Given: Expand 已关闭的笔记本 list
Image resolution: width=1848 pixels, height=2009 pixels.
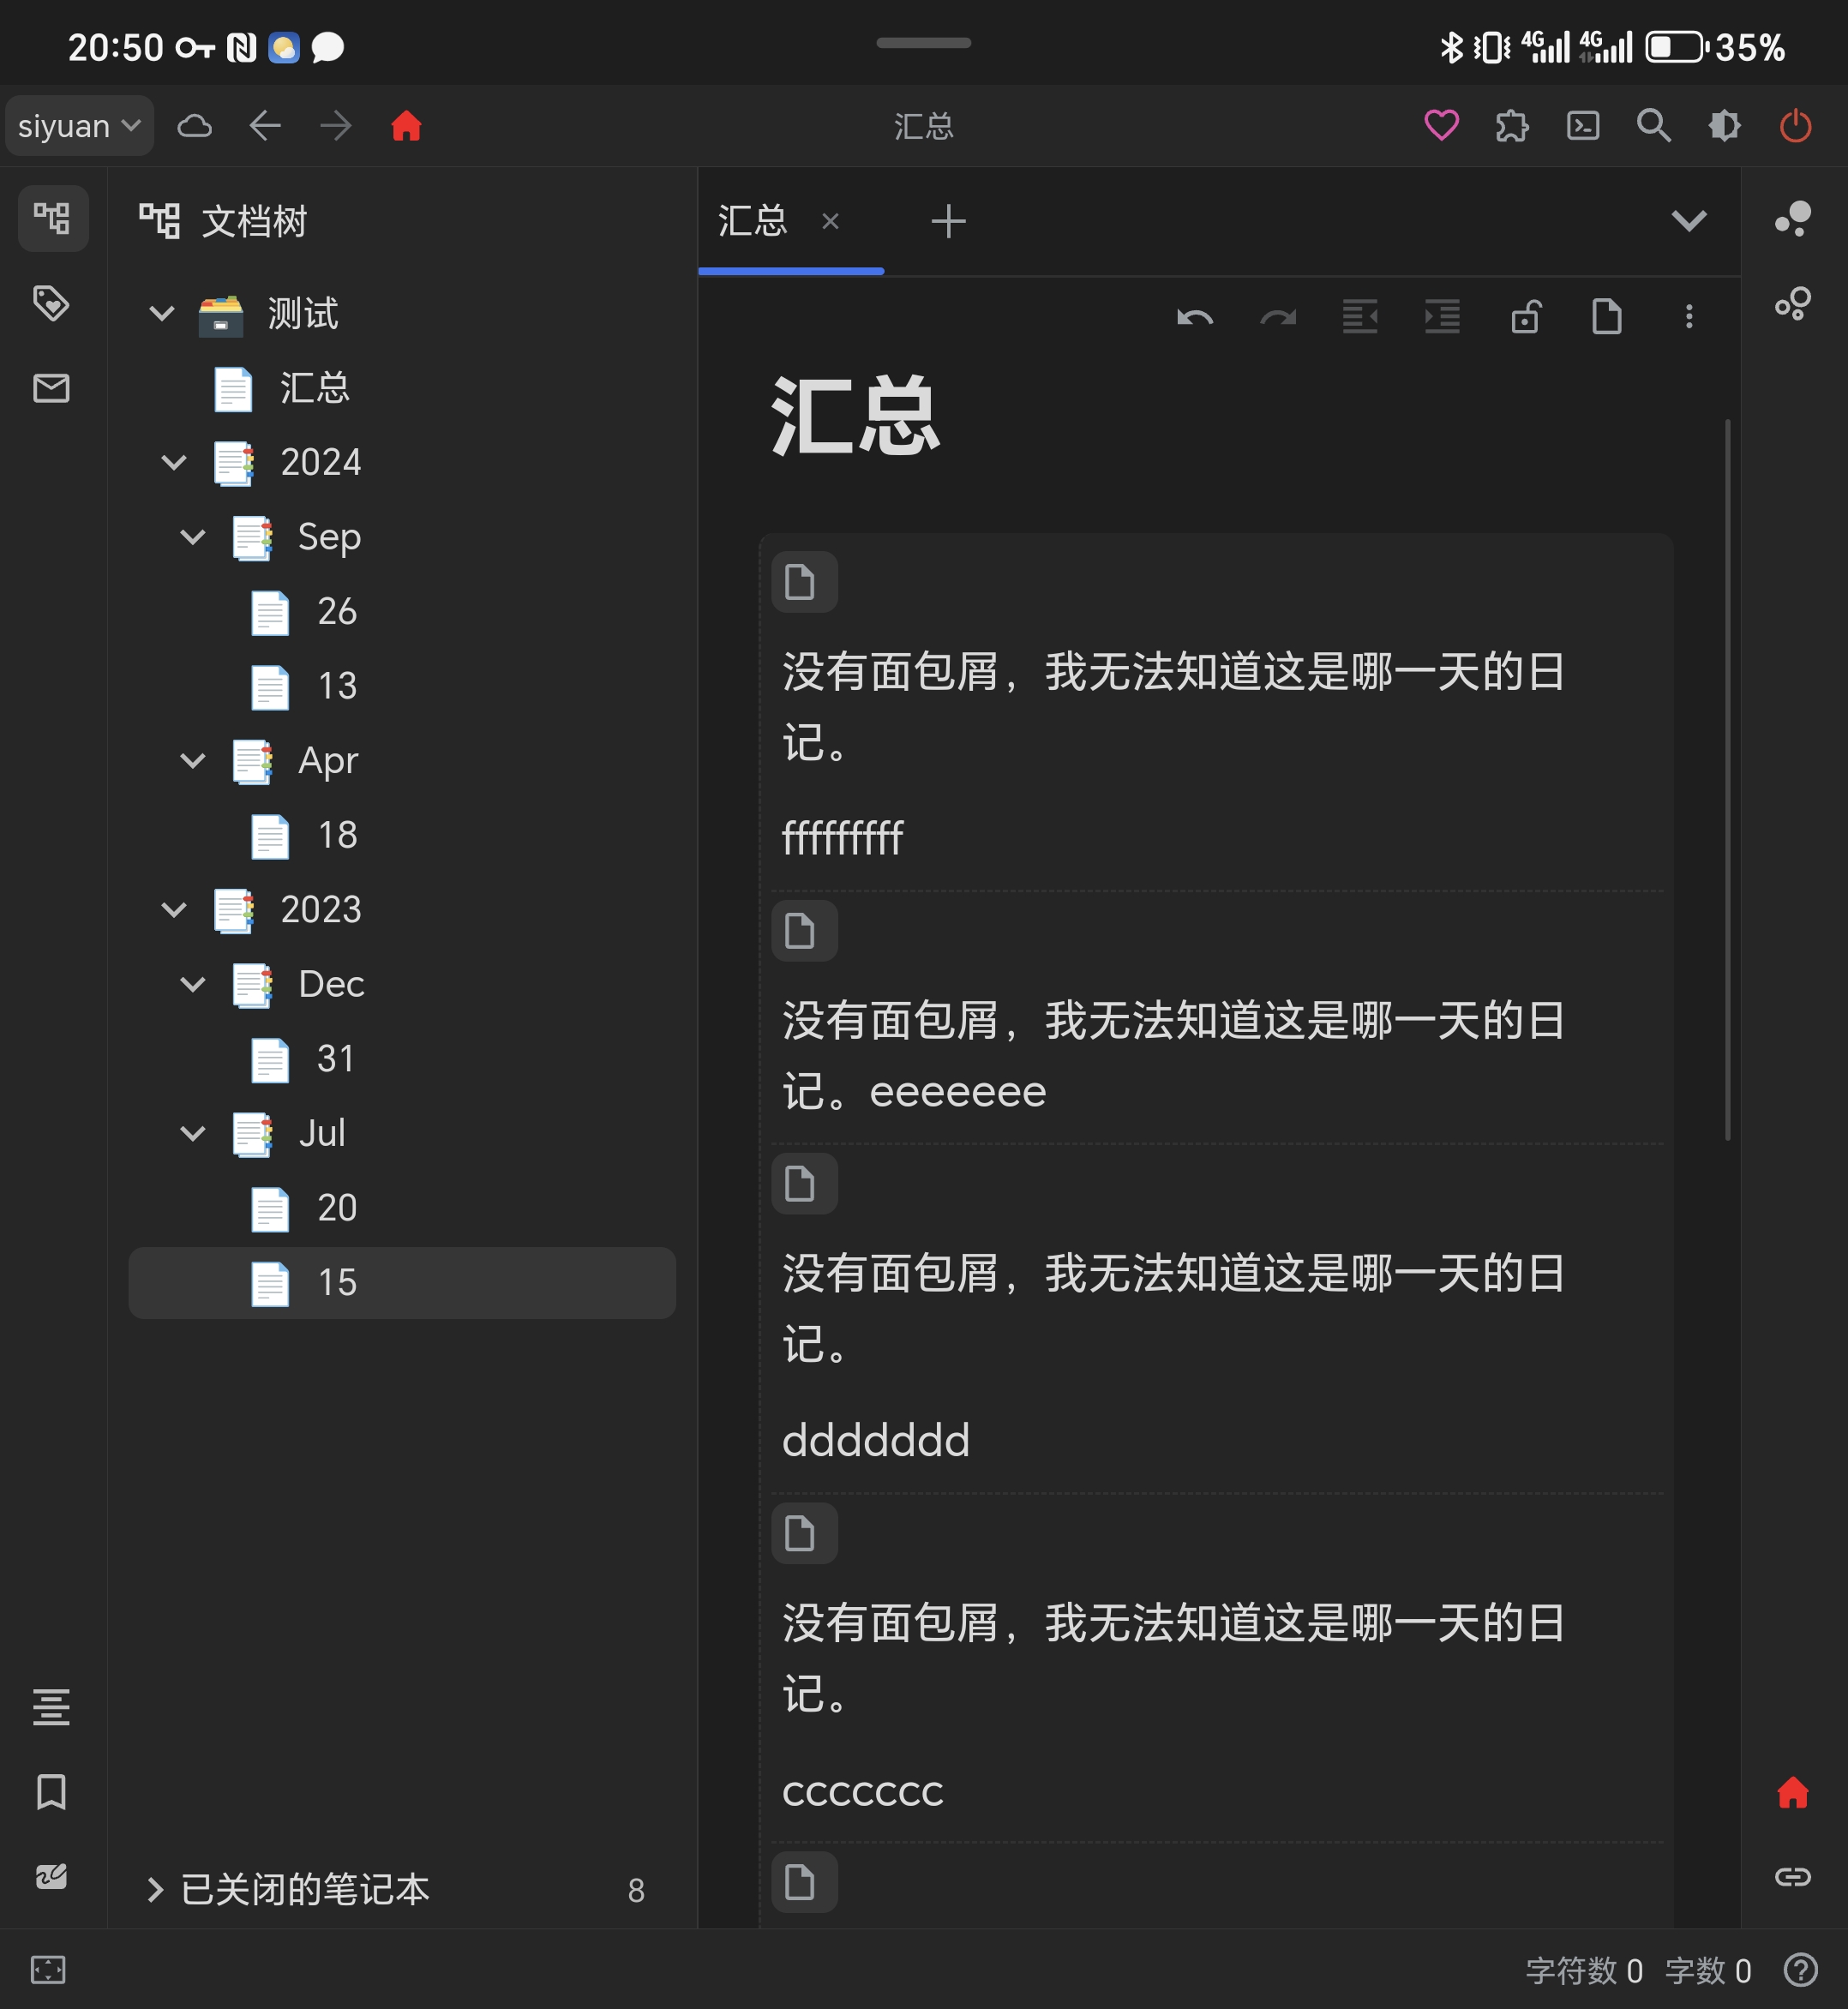Looking at the screenshot, I should point(155,1890).
